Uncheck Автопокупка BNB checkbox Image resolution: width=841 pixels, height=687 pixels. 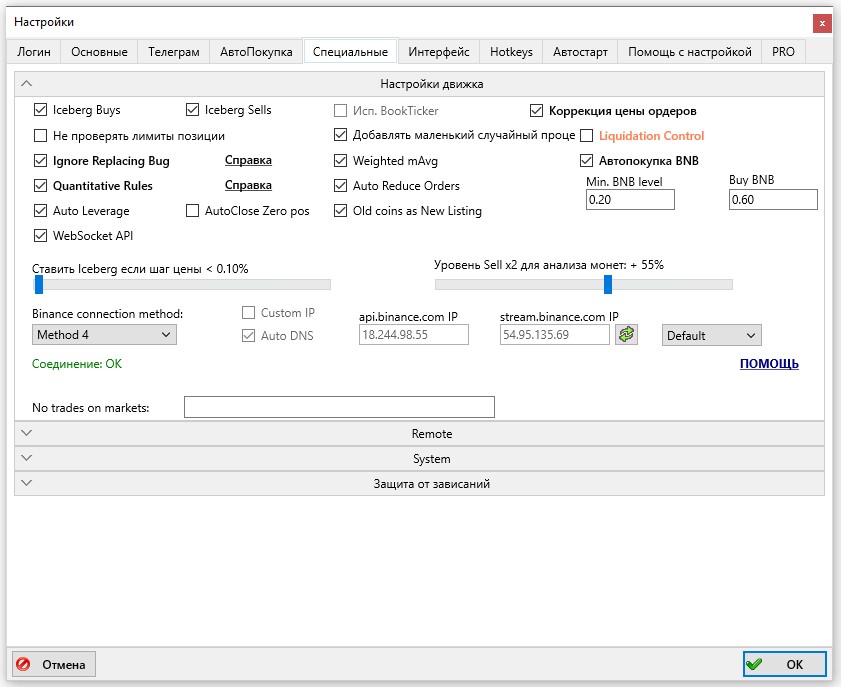point(587,160)
